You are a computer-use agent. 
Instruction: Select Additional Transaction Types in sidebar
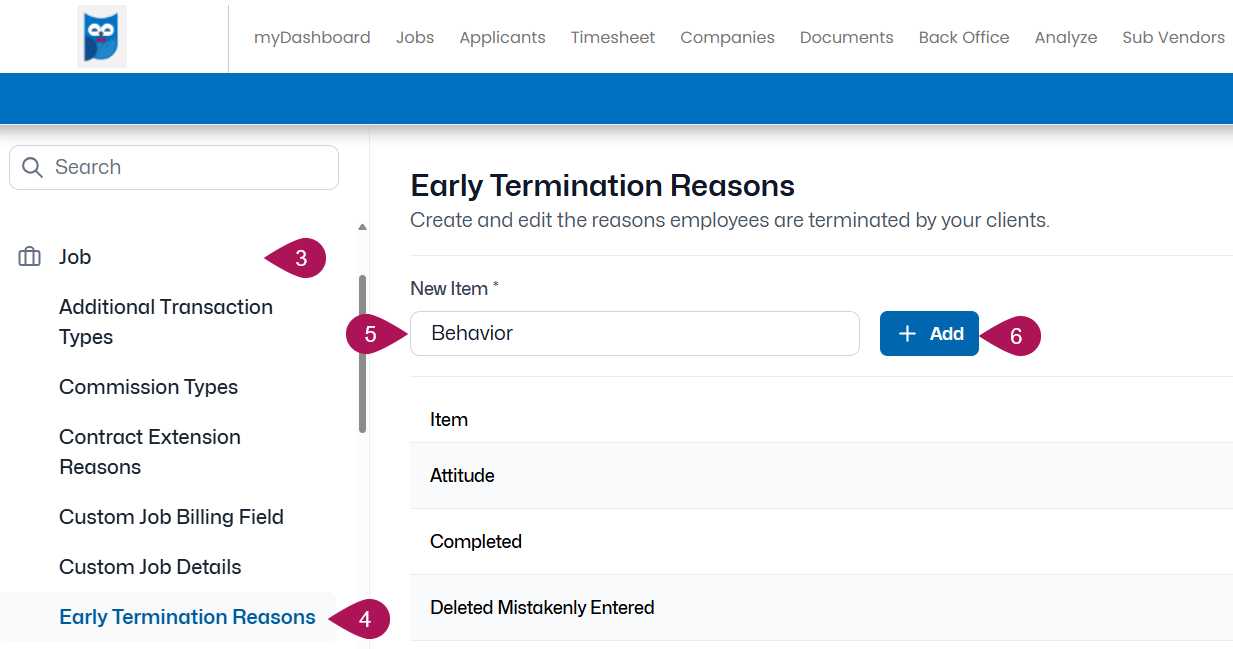[x=166, y=322]
